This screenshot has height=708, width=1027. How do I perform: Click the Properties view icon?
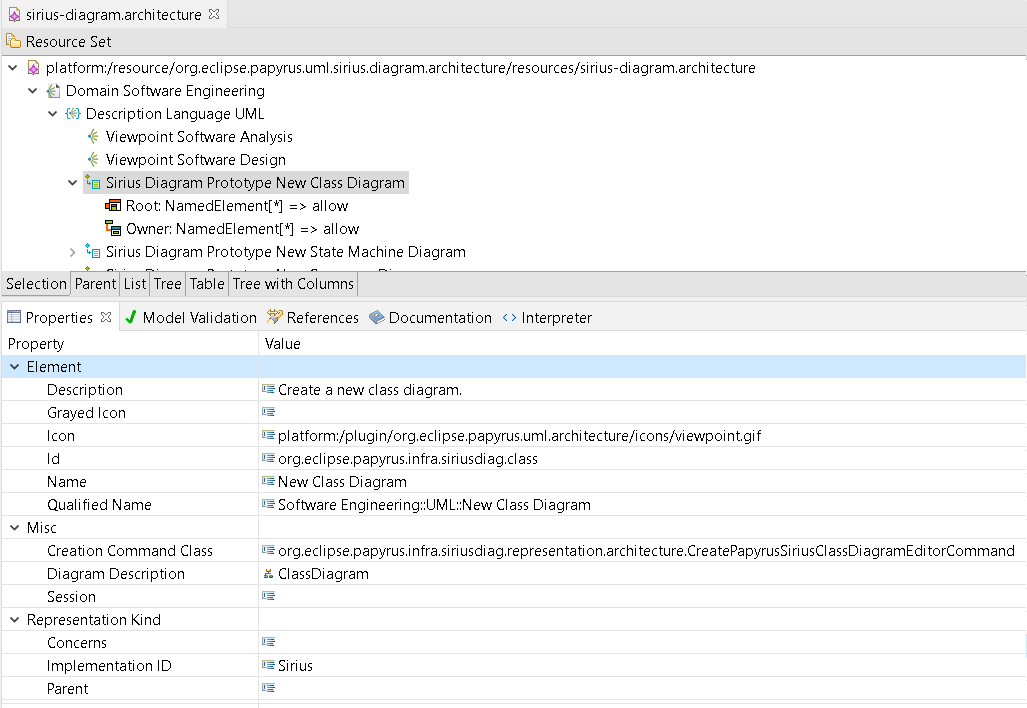(14, 318)
